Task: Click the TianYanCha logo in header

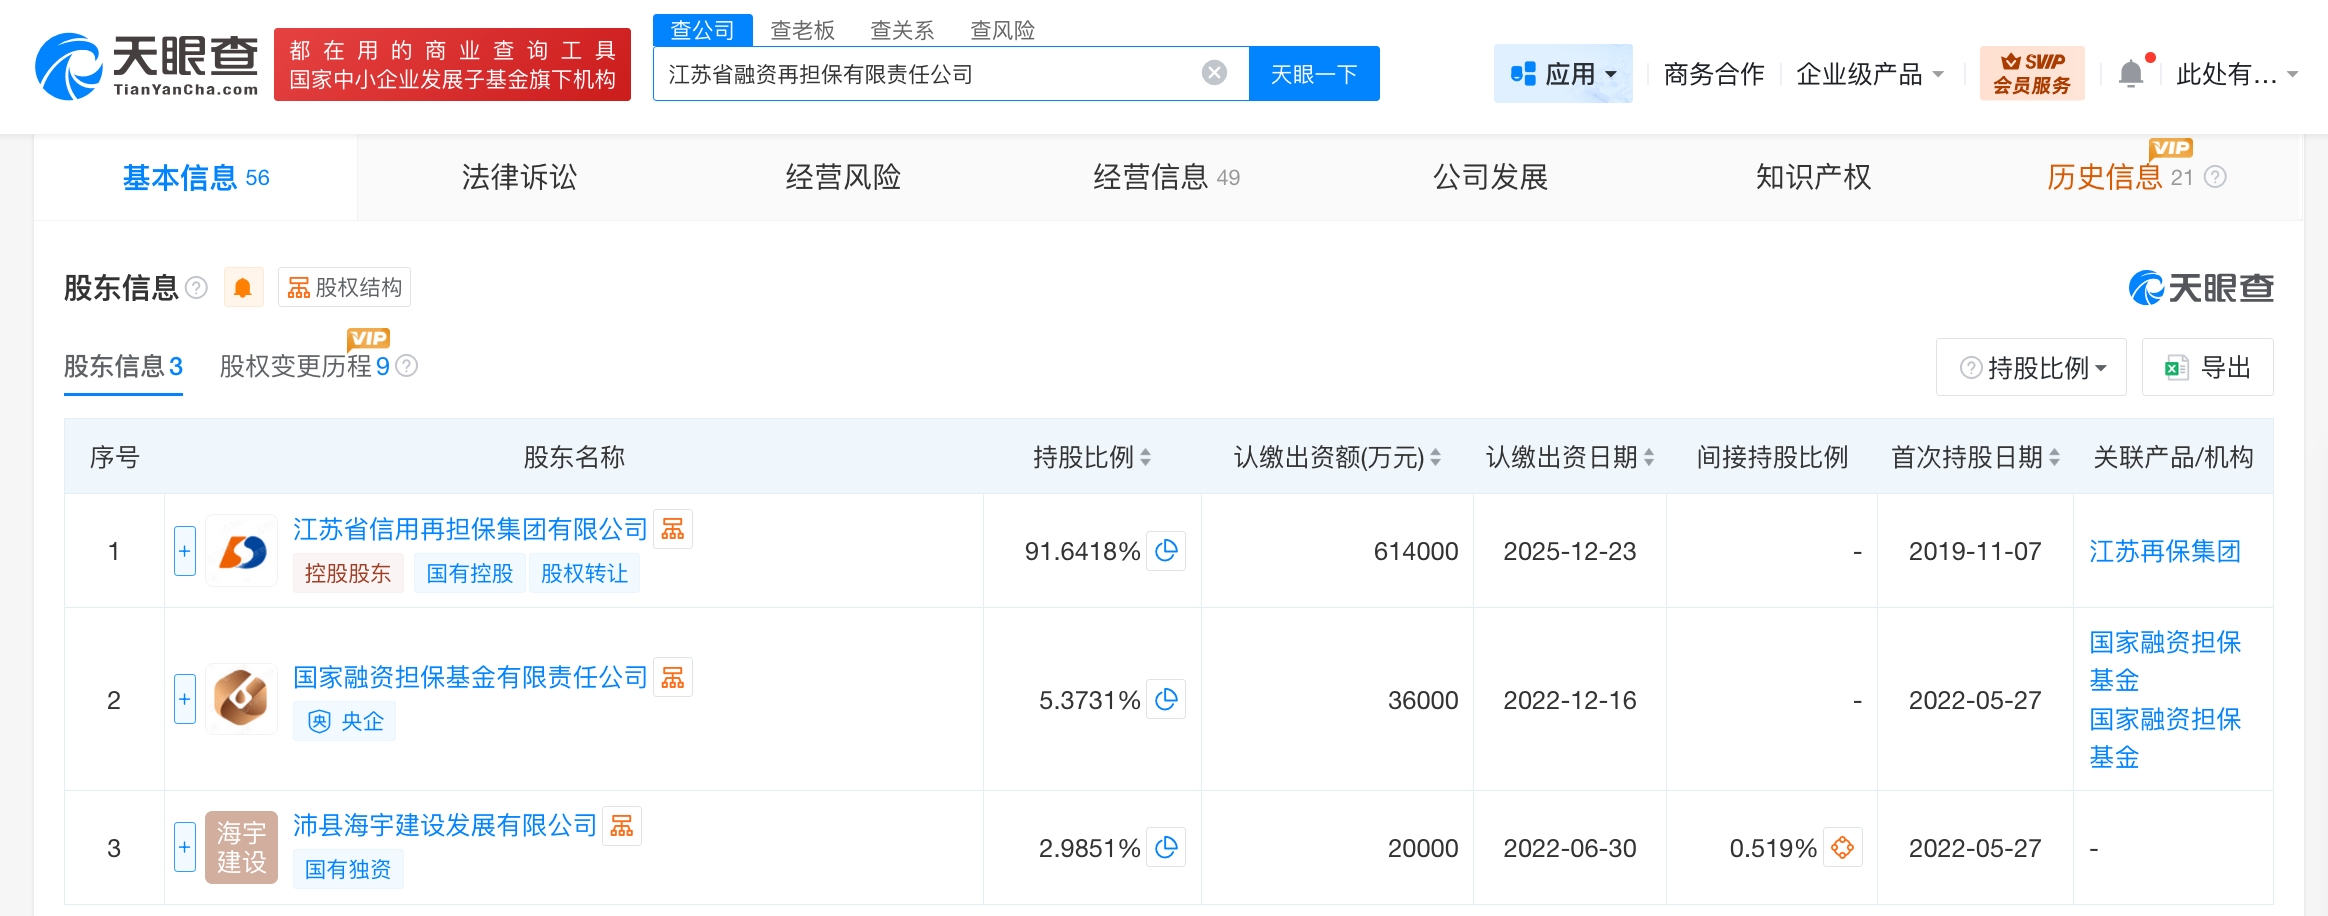Action: coord(147,66)
